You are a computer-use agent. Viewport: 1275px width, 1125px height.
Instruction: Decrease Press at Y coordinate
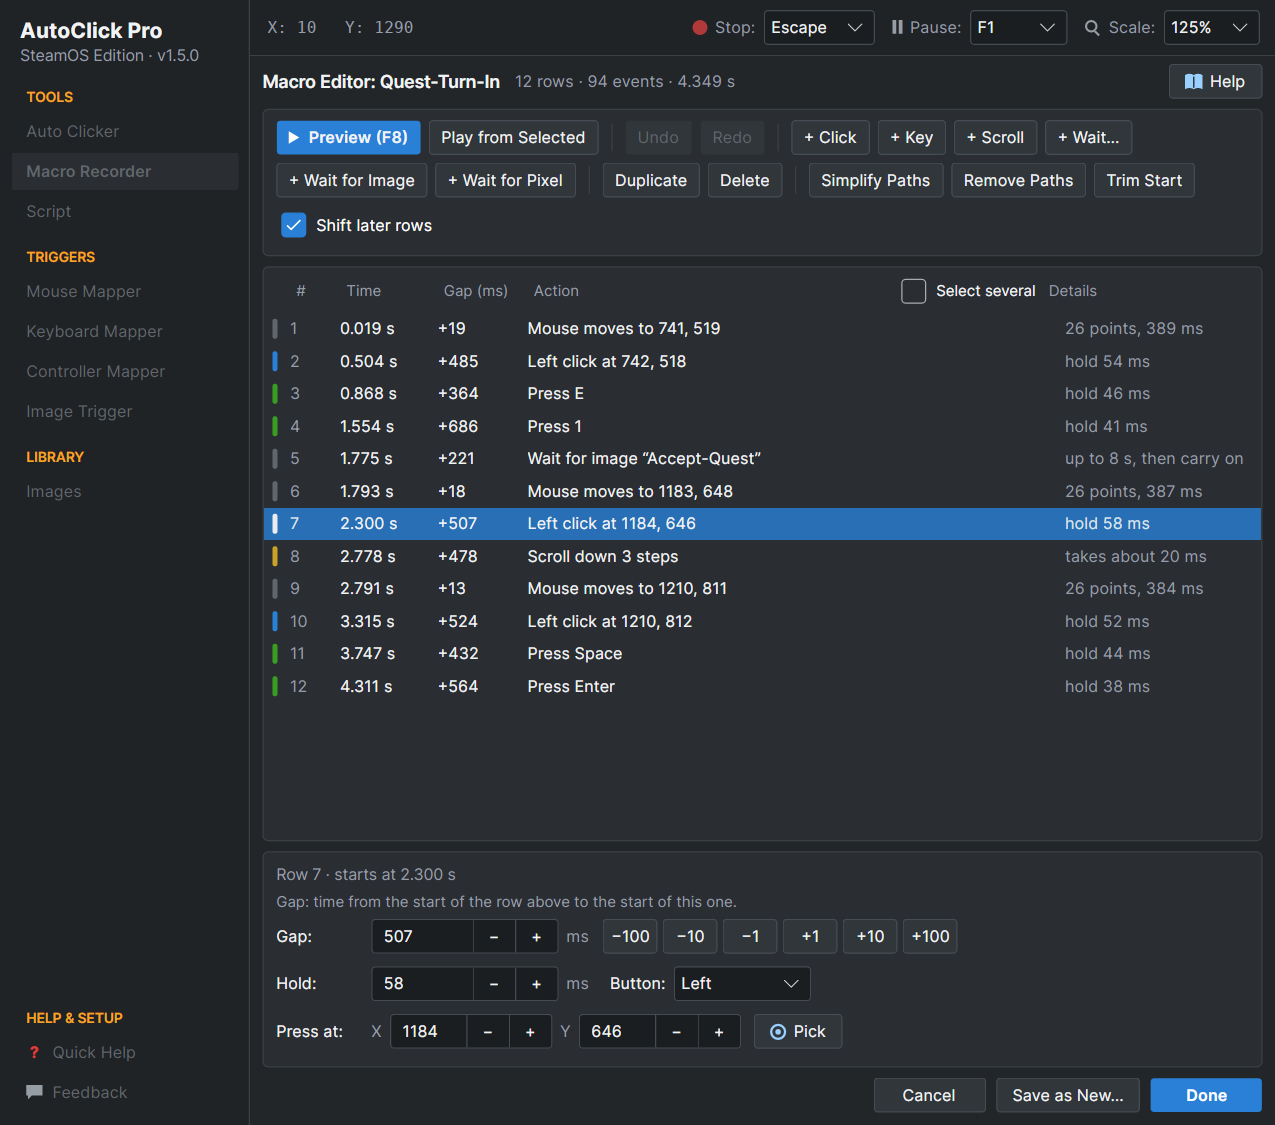pos(677,1031)
